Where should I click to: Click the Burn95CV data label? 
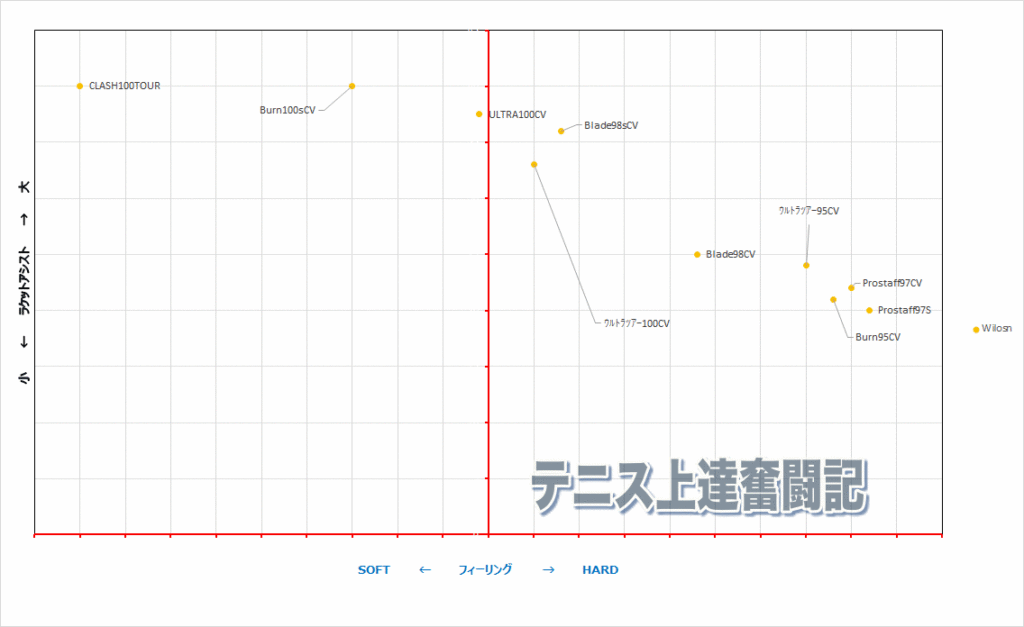coord(878,337)
